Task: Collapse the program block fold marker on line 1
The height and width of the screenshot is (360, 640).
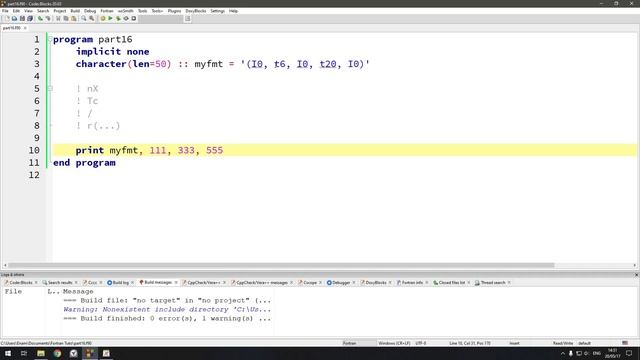Action: pos(50,39)
